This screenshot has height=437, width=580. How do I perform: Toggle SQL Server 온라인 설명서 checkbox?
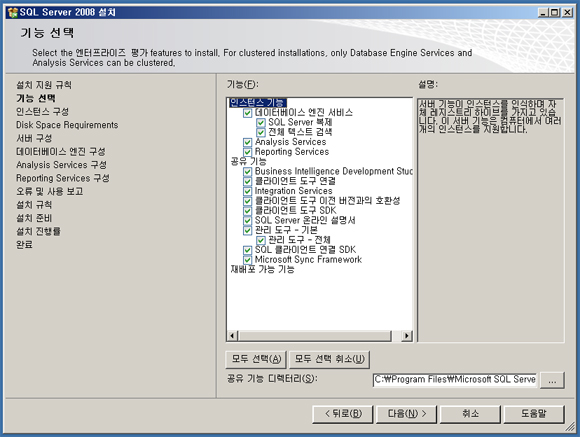click(x=247, y=221)
